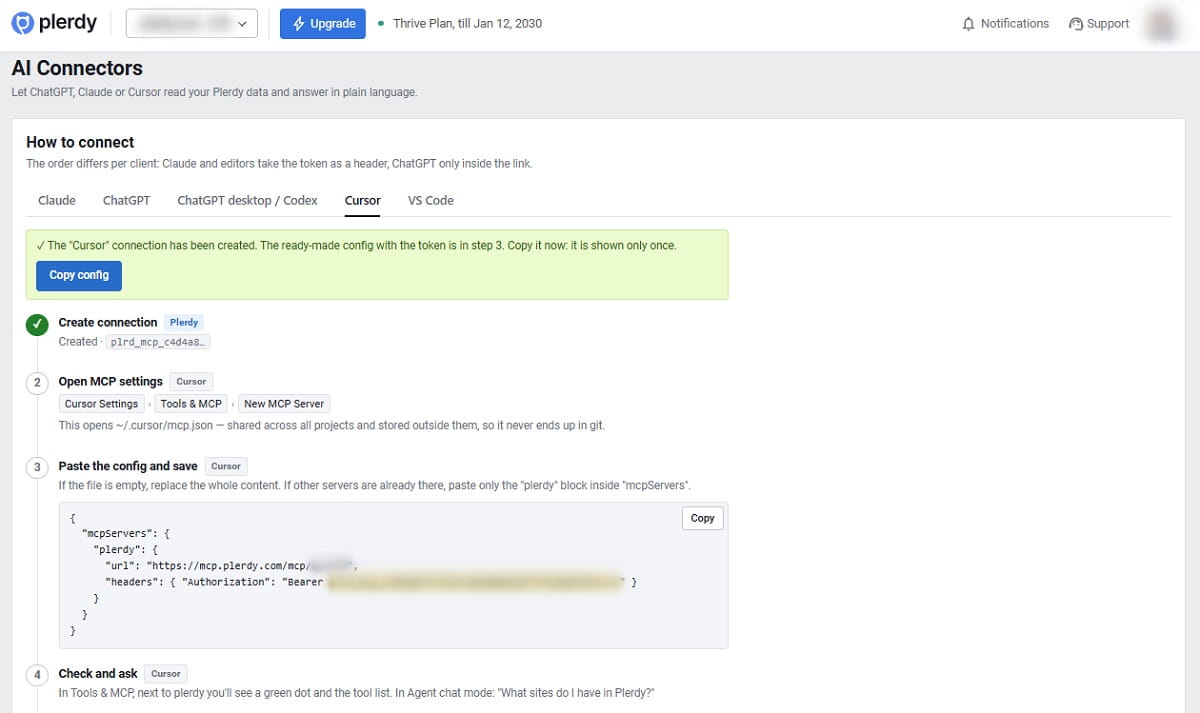The width and height of the screenshot is (1200, 713).
Task: Click the Cursor badge beside Open MCP settings
Action: click(x=191, y=381)
